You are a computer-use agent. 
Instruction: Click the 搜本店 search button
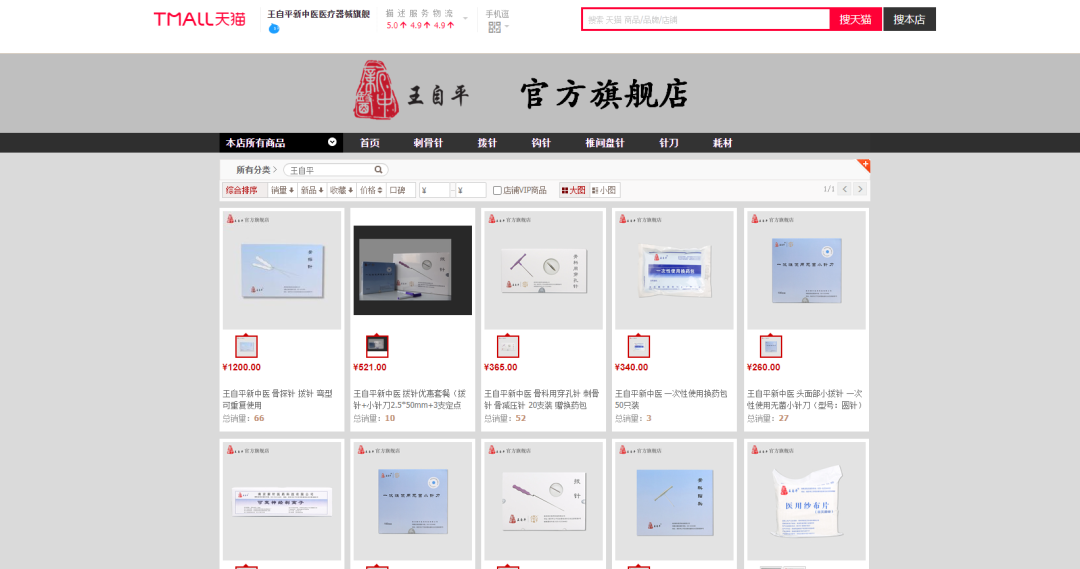click(x=909, y=19)
